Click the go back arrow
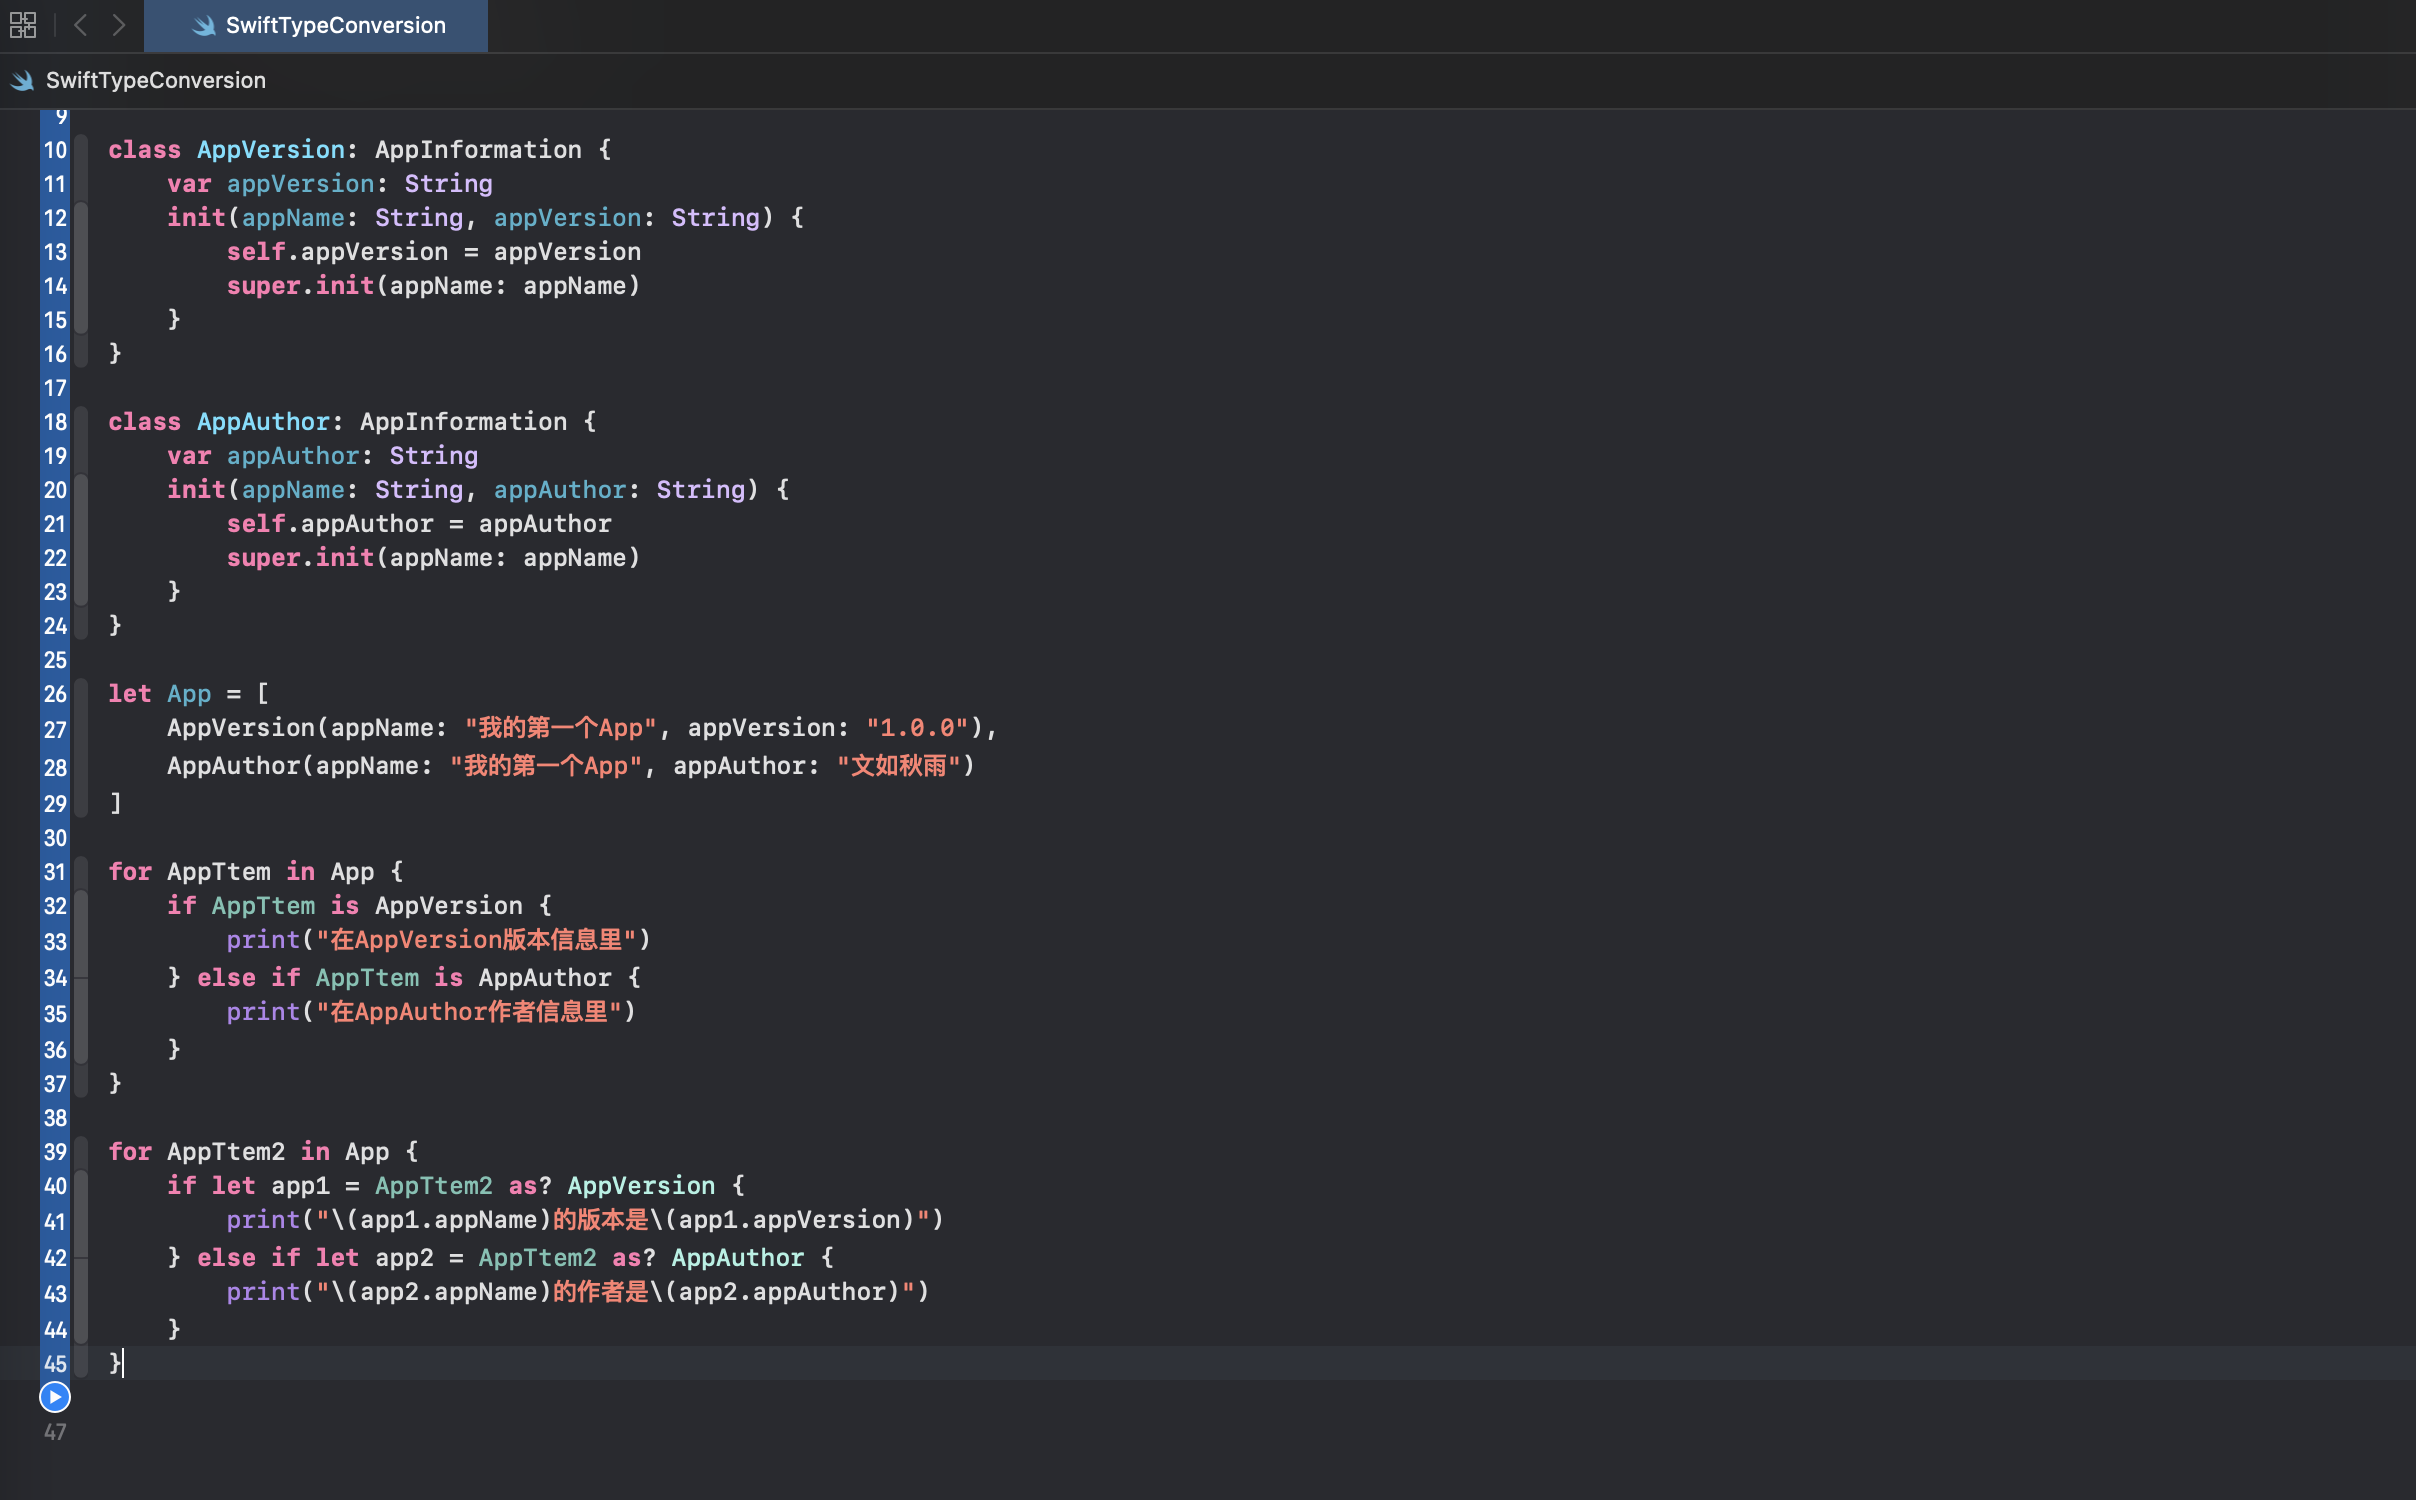2416x1500 pixels. (x=81, y=25)
